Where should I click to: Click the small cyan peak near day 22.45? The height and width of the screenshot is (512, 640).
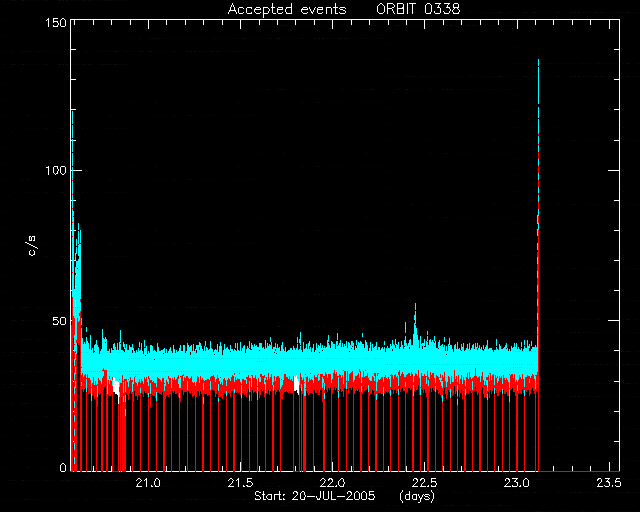point(415,323)
